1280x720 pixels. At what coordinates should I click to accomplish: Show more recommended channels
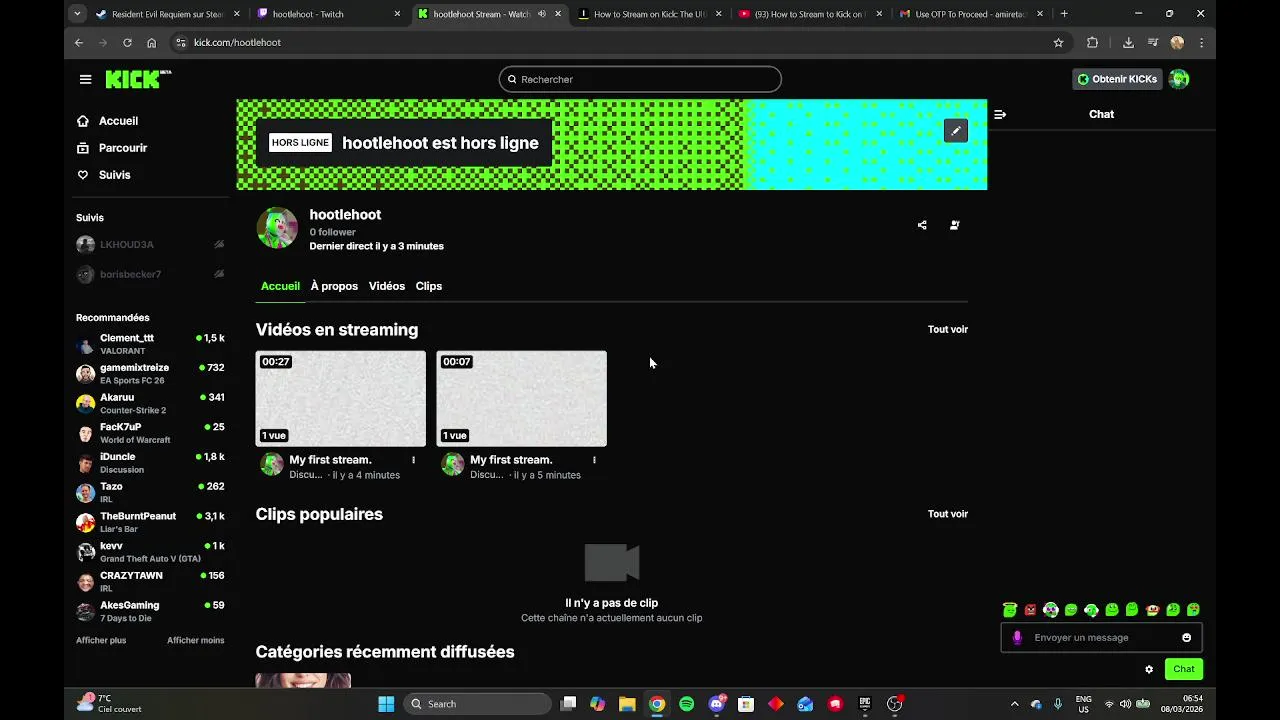point(101,640)
